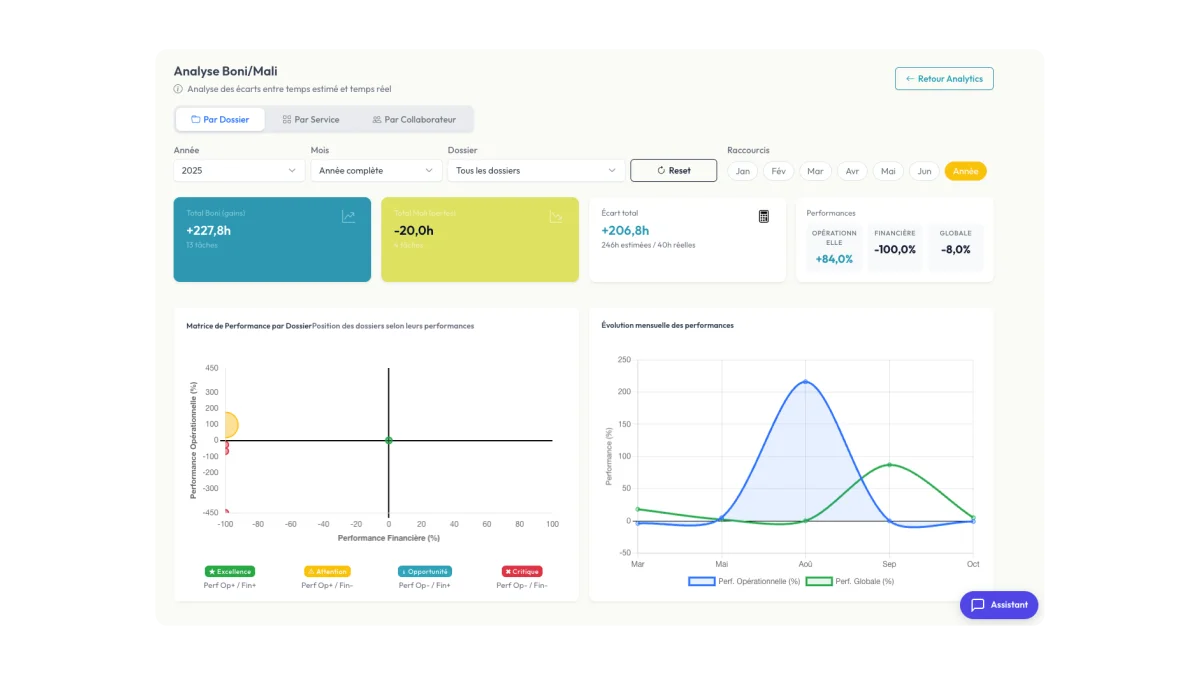Toggle the Perf. Globale (%) legend series

850,581
